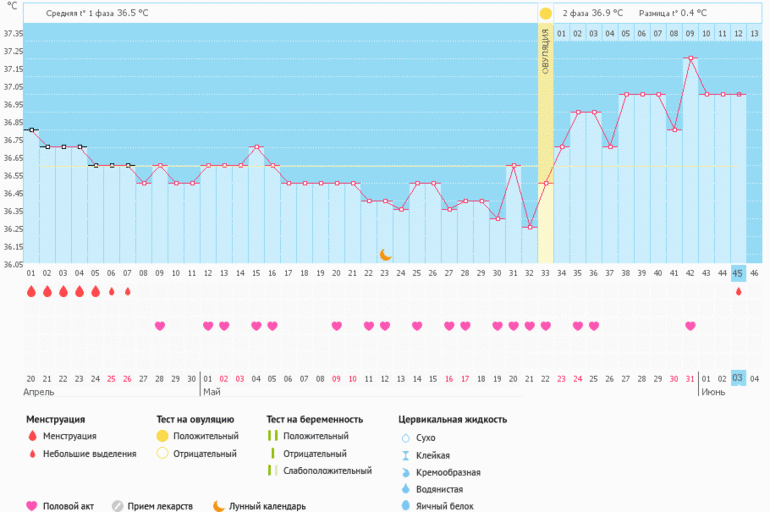The height and width of the screenshot is (512, 770).
Task: Click the yellow 'ОВУЛЯЦИЯ' vertical band
Action: 545,150
